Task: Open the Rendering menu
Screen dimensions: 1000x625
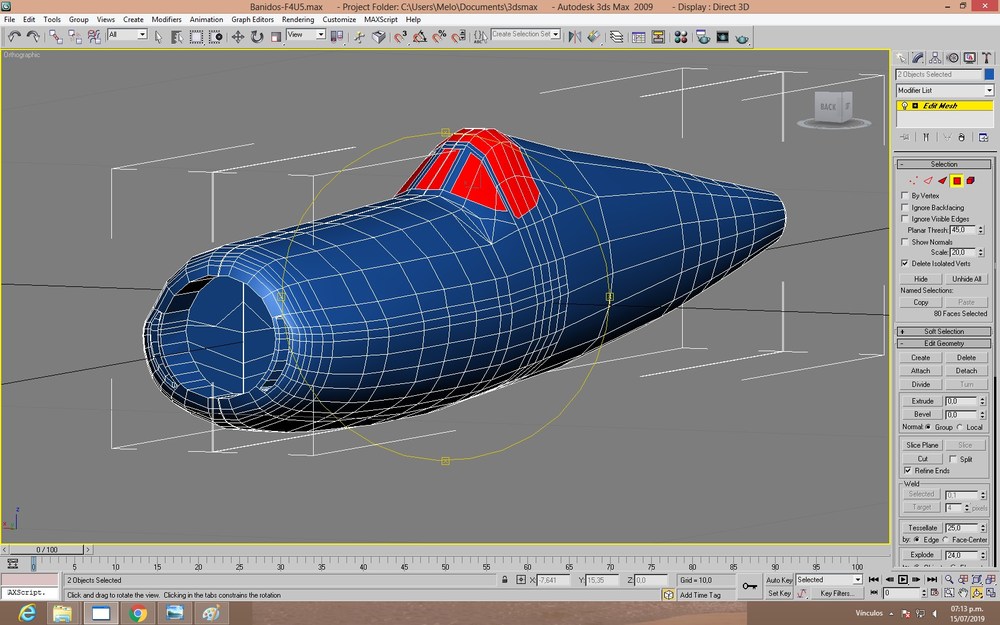Action: pos(298,19)
